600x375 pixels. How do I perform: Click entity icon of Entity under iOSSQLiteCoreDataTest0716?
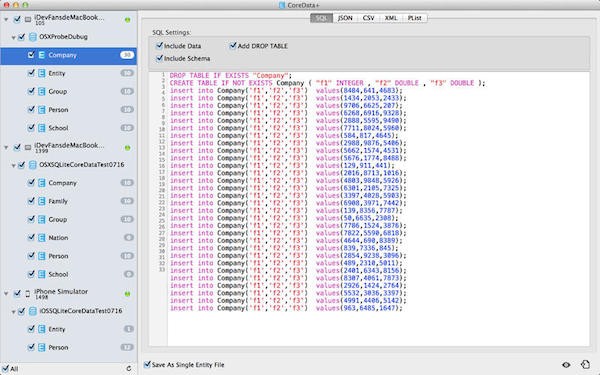pos(42,329)
